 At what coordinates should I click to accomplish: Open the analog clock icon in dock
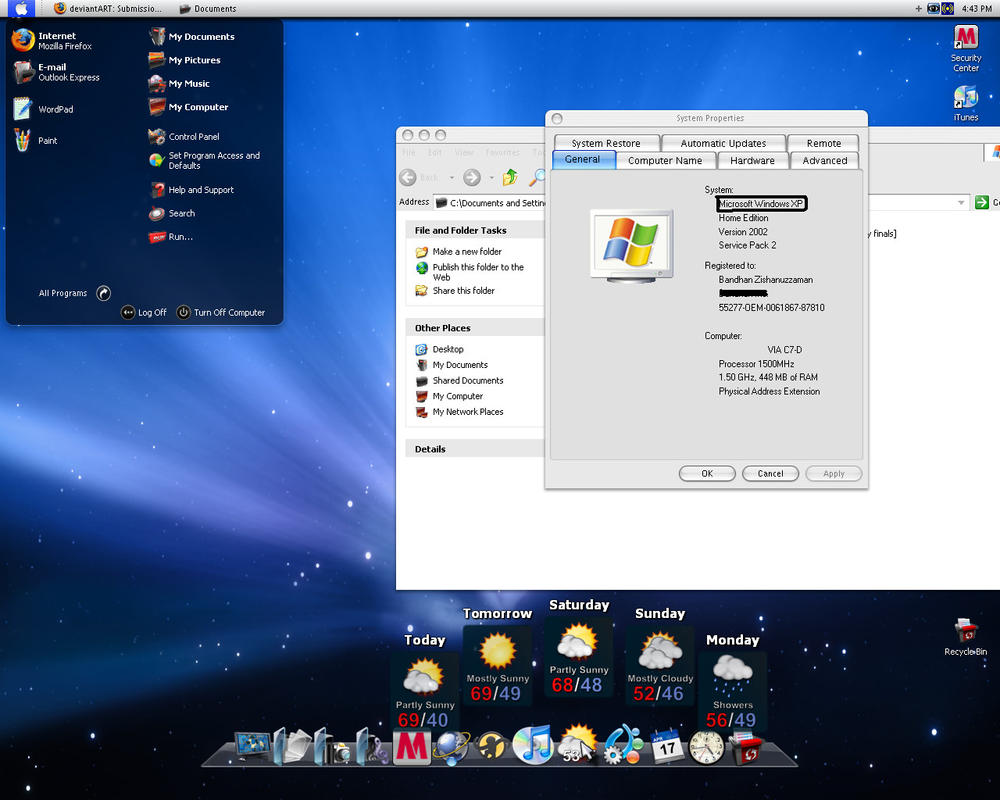tap(705, 747)
